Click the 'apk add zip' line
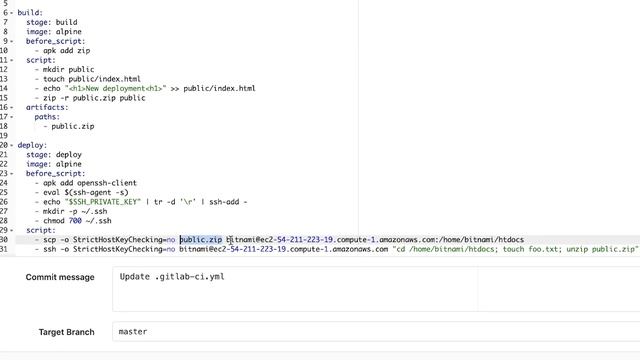Screen dimensions: 640x360 (62, 51)
